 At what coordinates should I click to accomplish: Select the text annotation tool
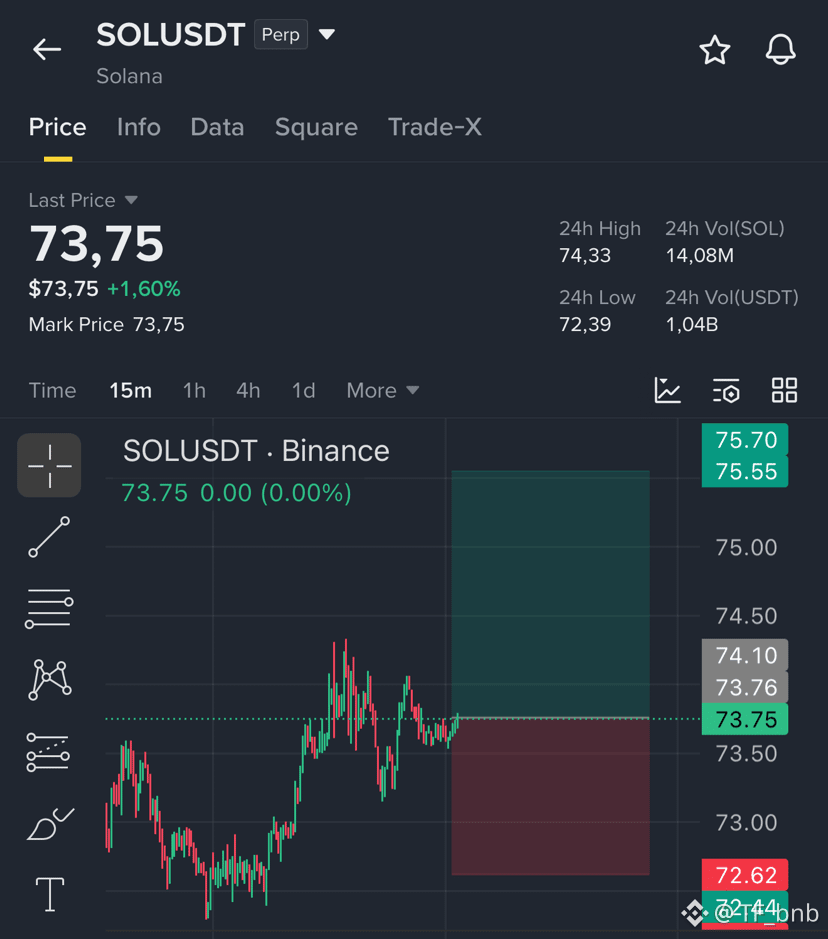[x=50, y=895]
